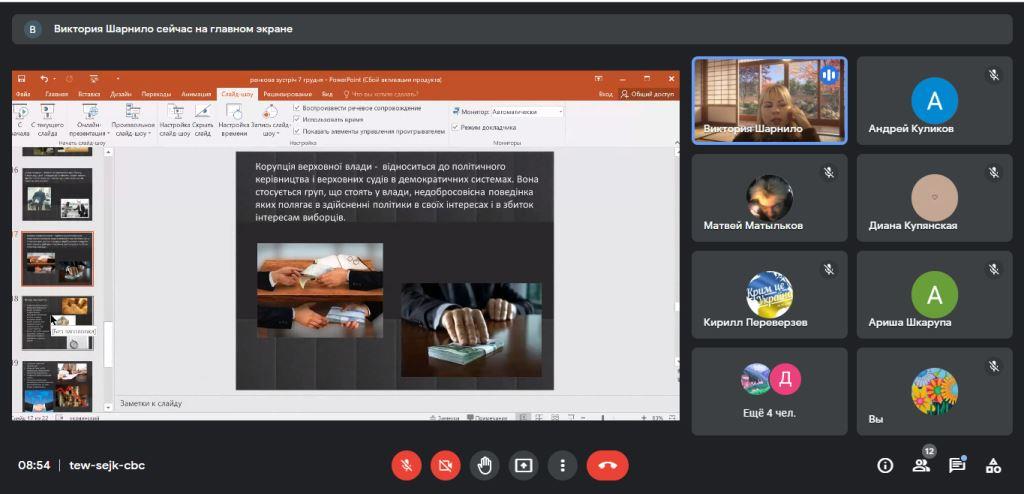Screen dimensions: 1024x494
Task: Select the slide 18 thumbnail
Action: (x=57, y=323)
